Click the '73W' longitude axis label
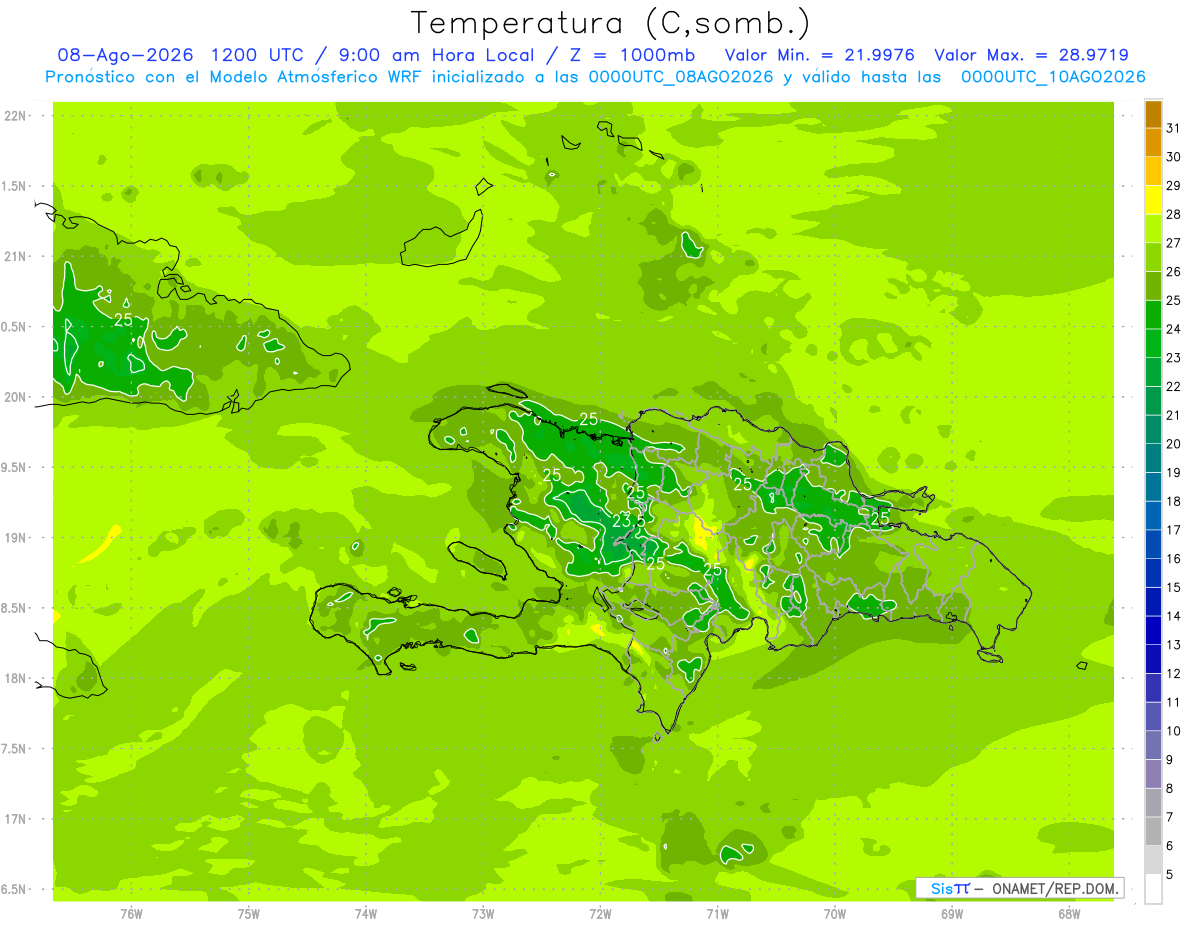 coord(483,914)
